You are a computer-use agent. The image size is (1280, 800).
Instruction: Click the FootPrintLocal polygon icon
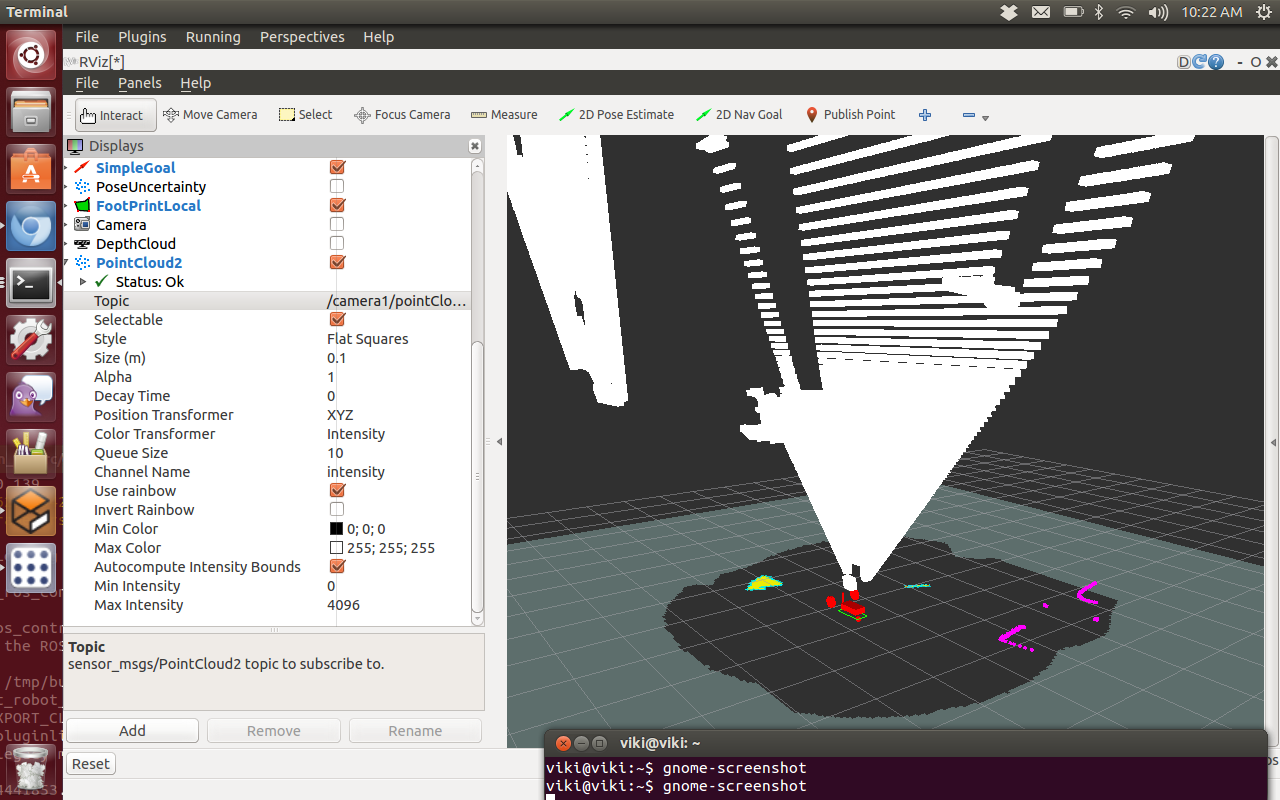pyautogui.click(x=82, y=206)
